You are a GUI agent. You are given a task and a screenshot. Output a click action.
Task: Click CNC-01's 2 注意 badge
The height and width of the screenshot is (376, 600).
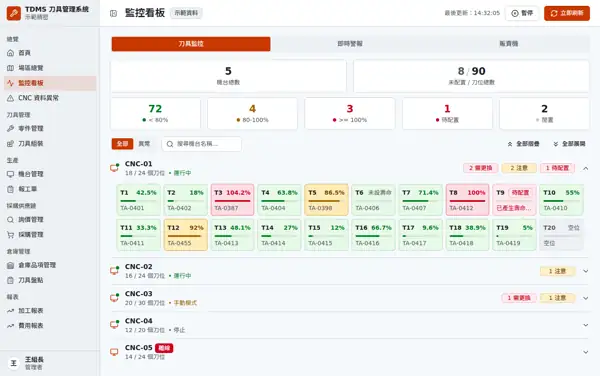519,168
